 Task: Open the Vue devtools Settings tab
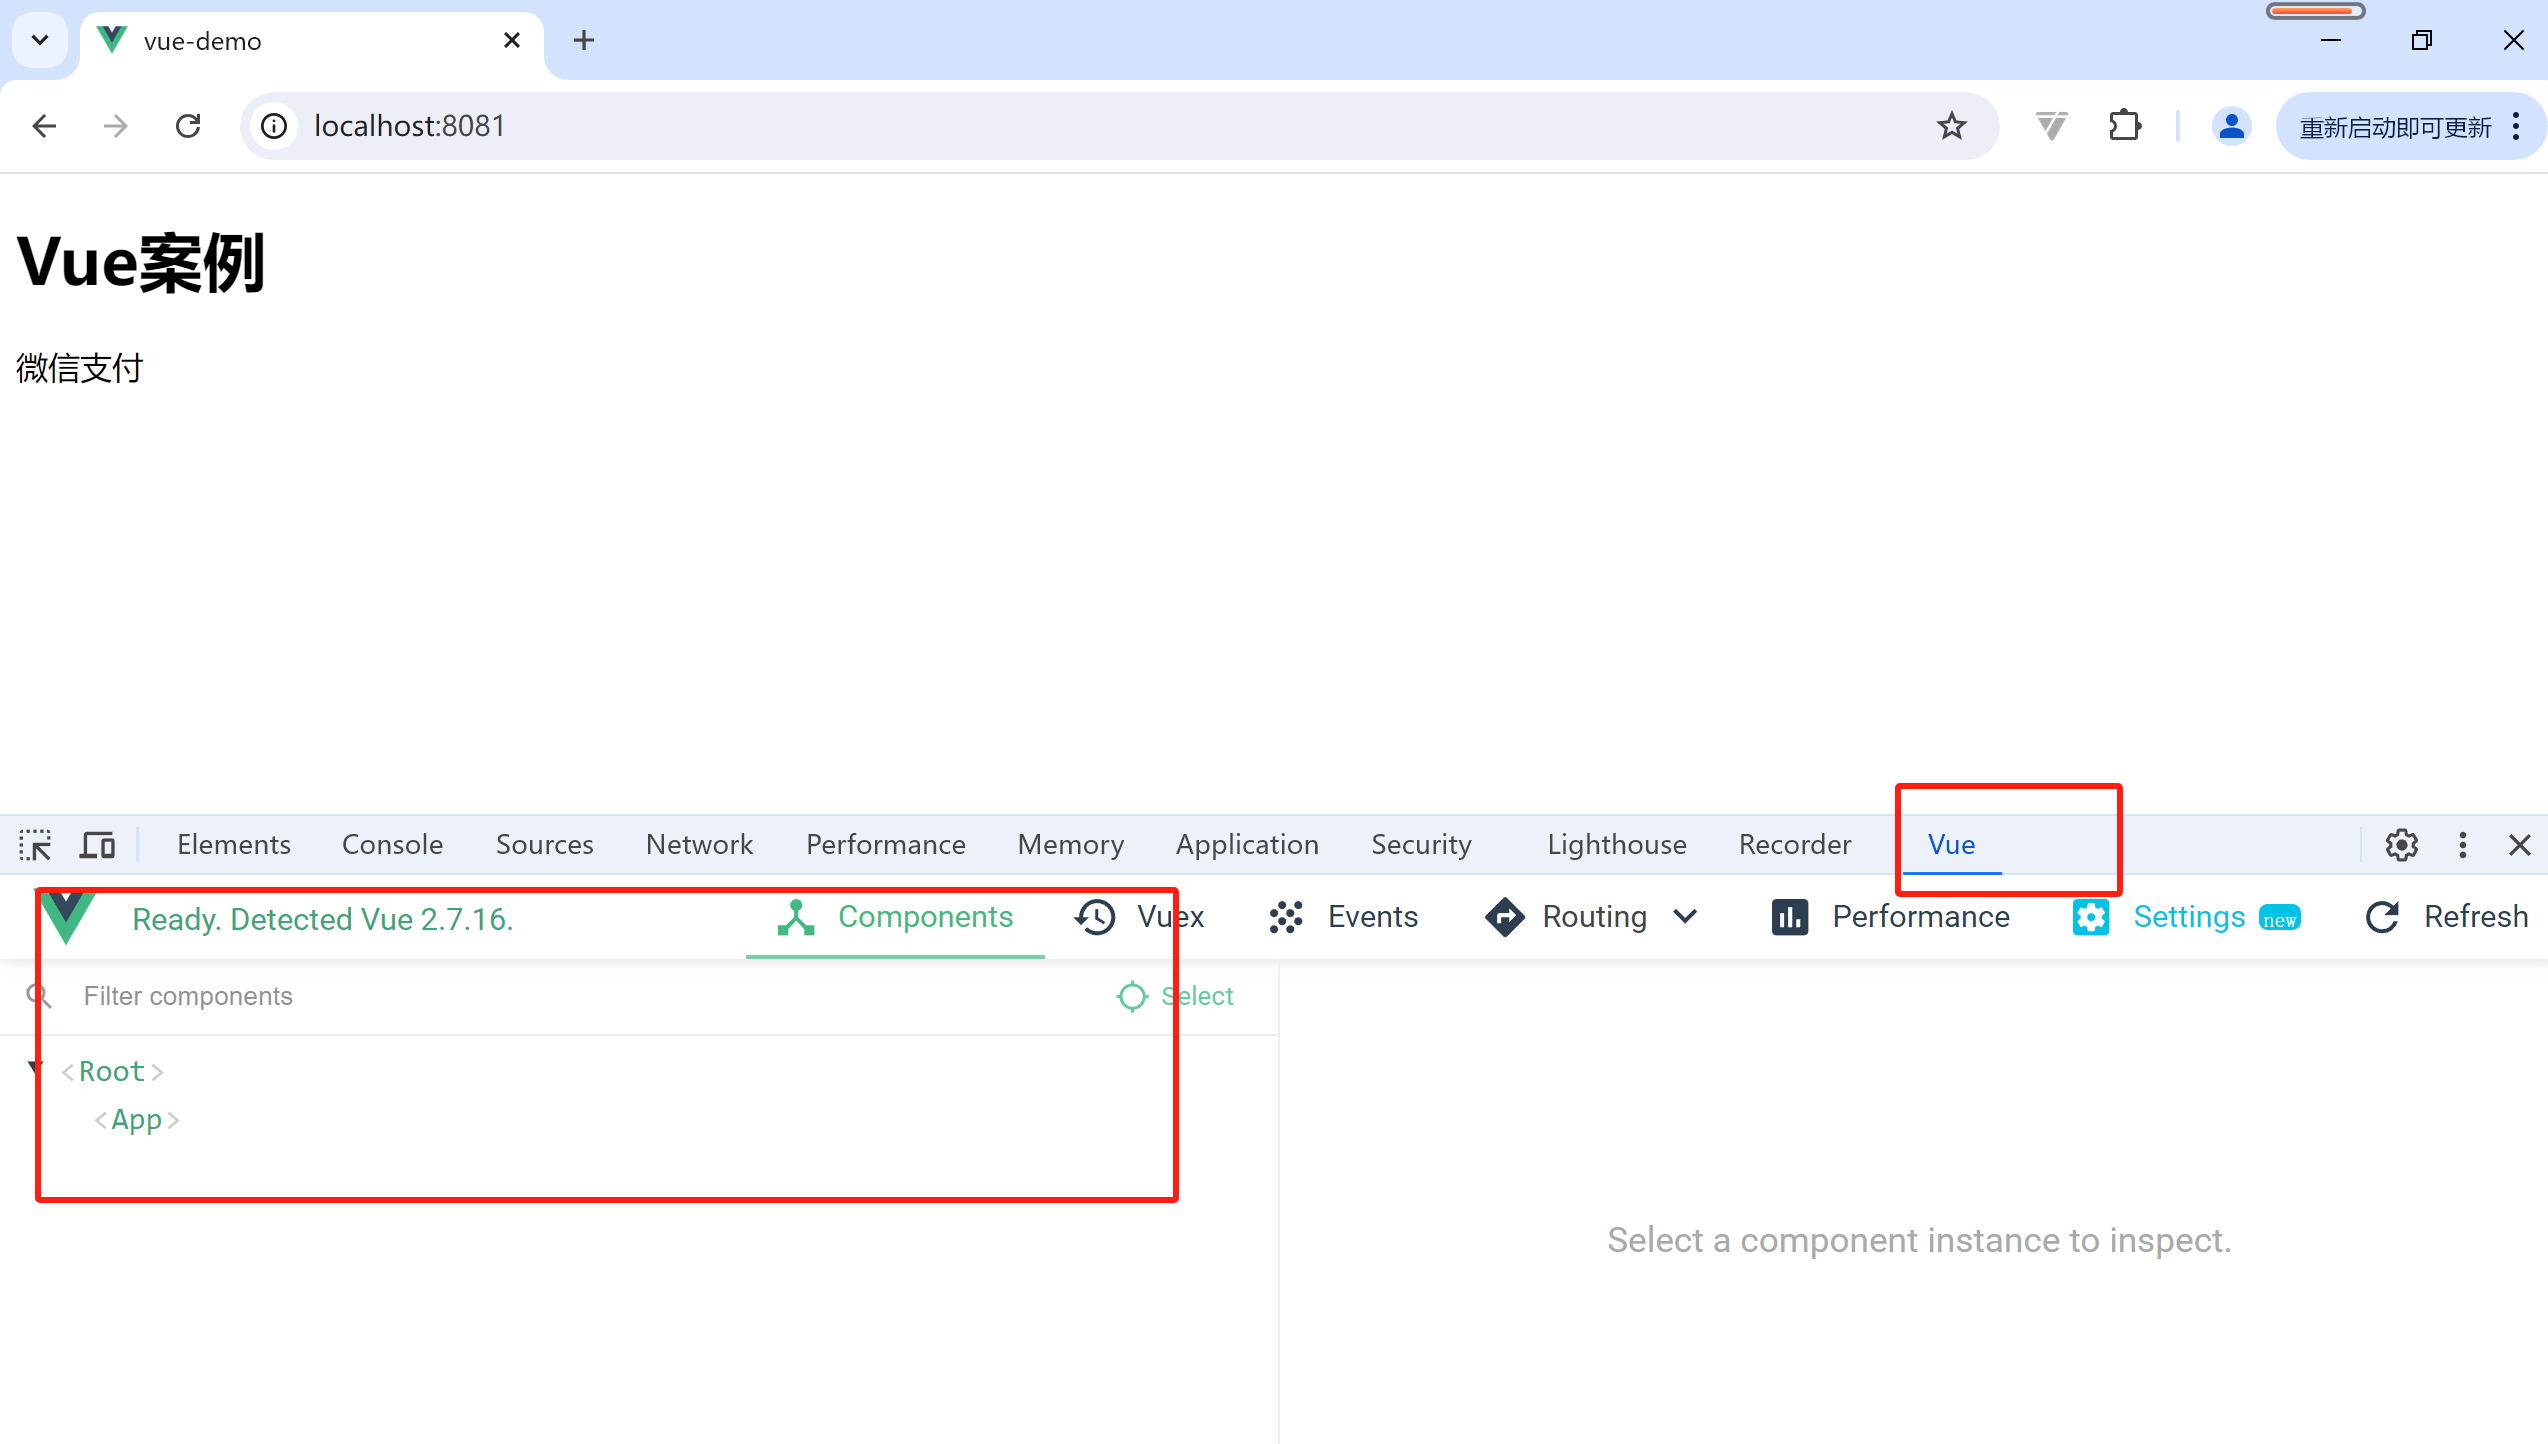2187,917
